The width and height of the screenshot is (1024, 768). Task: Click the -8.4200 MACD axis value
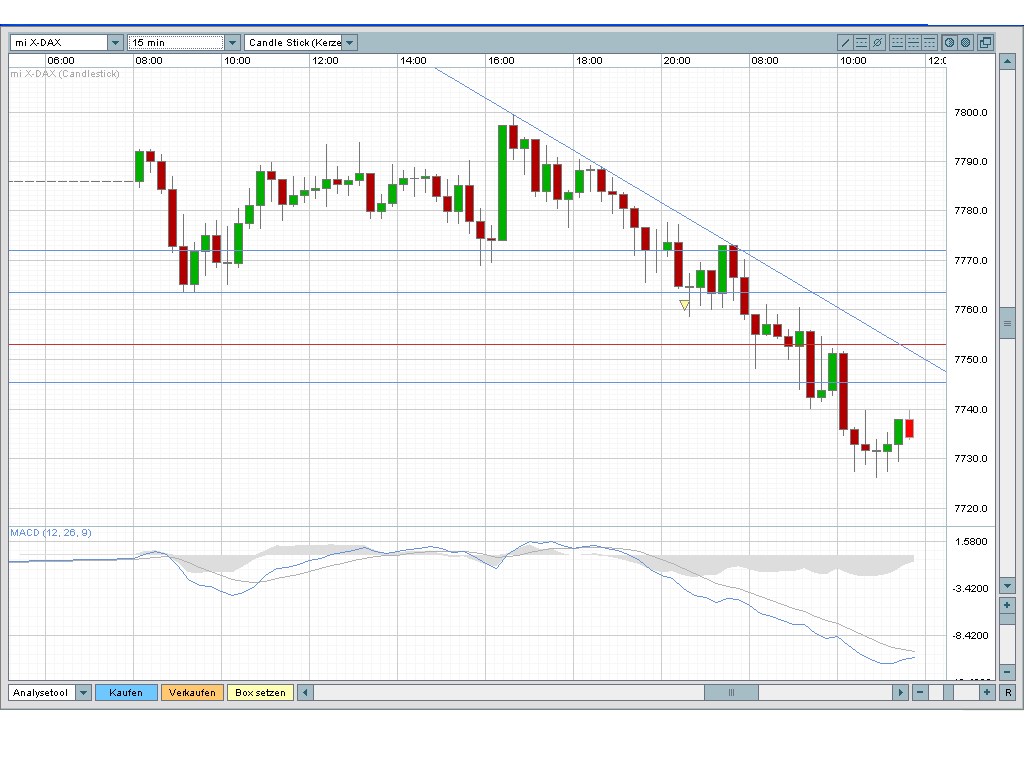coord(970,635)
